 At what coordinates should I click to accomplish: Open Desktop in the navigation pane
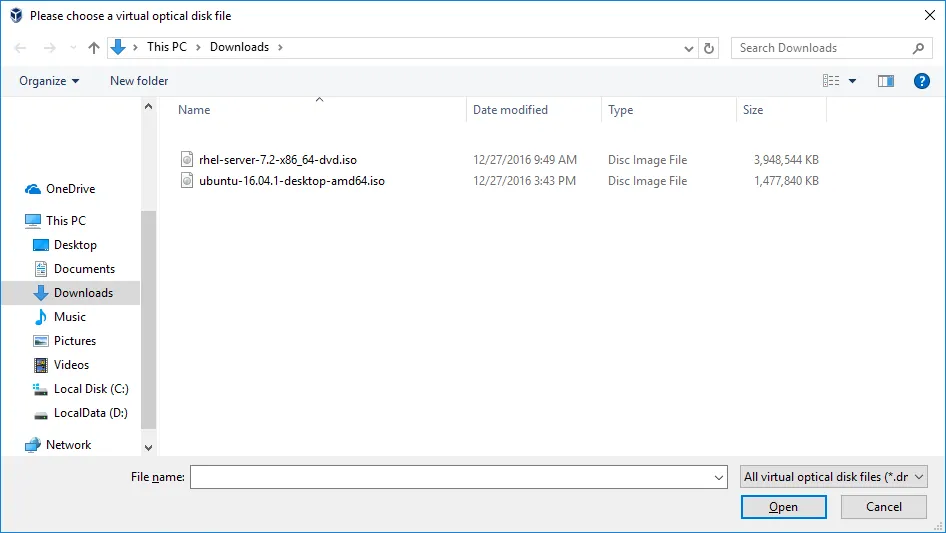click(x=75, y=245)
